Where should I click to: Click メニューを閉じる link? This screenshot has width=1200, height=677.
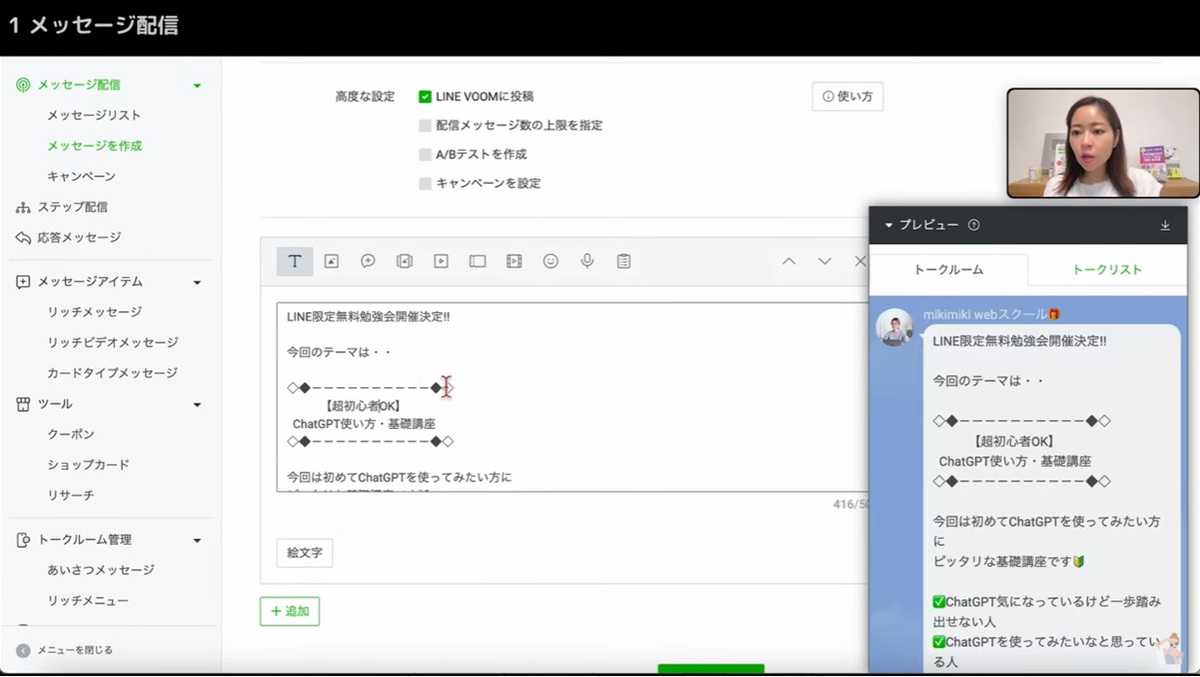click(75, 650)
